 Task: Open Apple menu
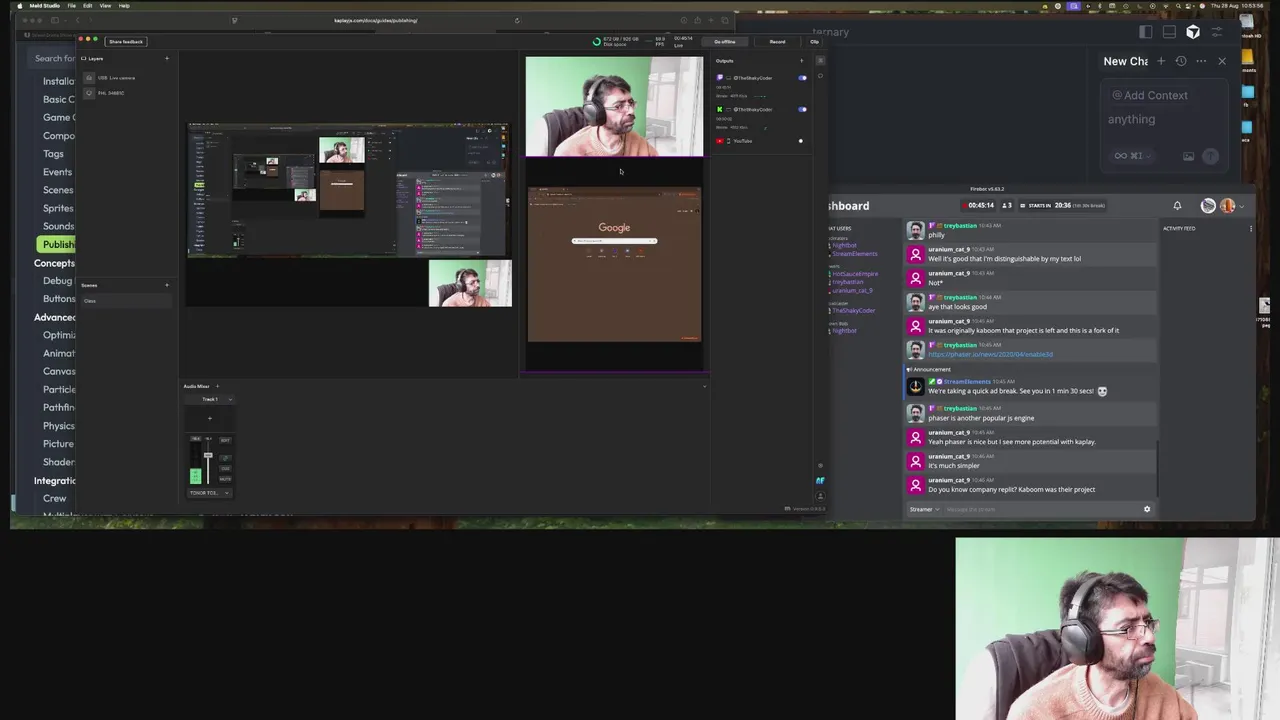19,6
